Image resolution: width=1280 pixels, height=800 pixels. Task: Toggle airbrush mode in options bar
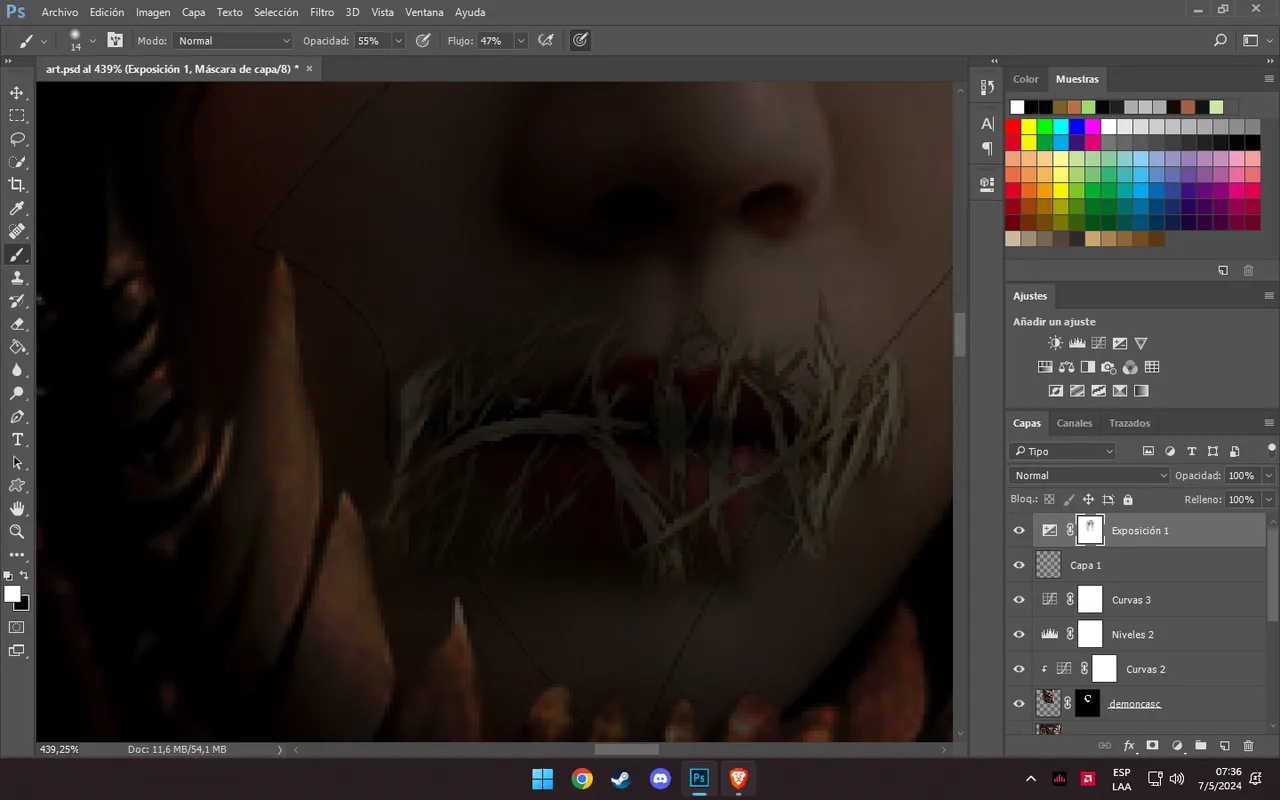546,41
